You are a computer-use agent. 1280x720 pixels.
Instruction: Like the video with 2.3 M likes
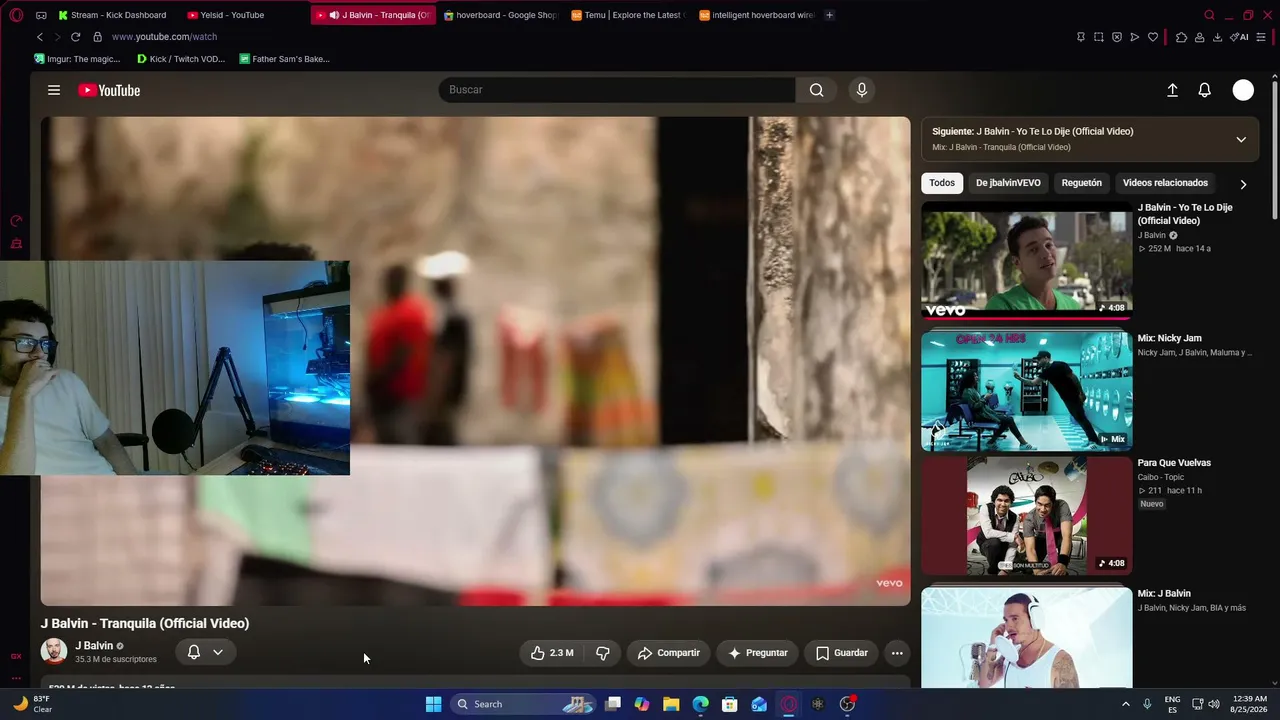pyautogui.click(x=552, y=653)
